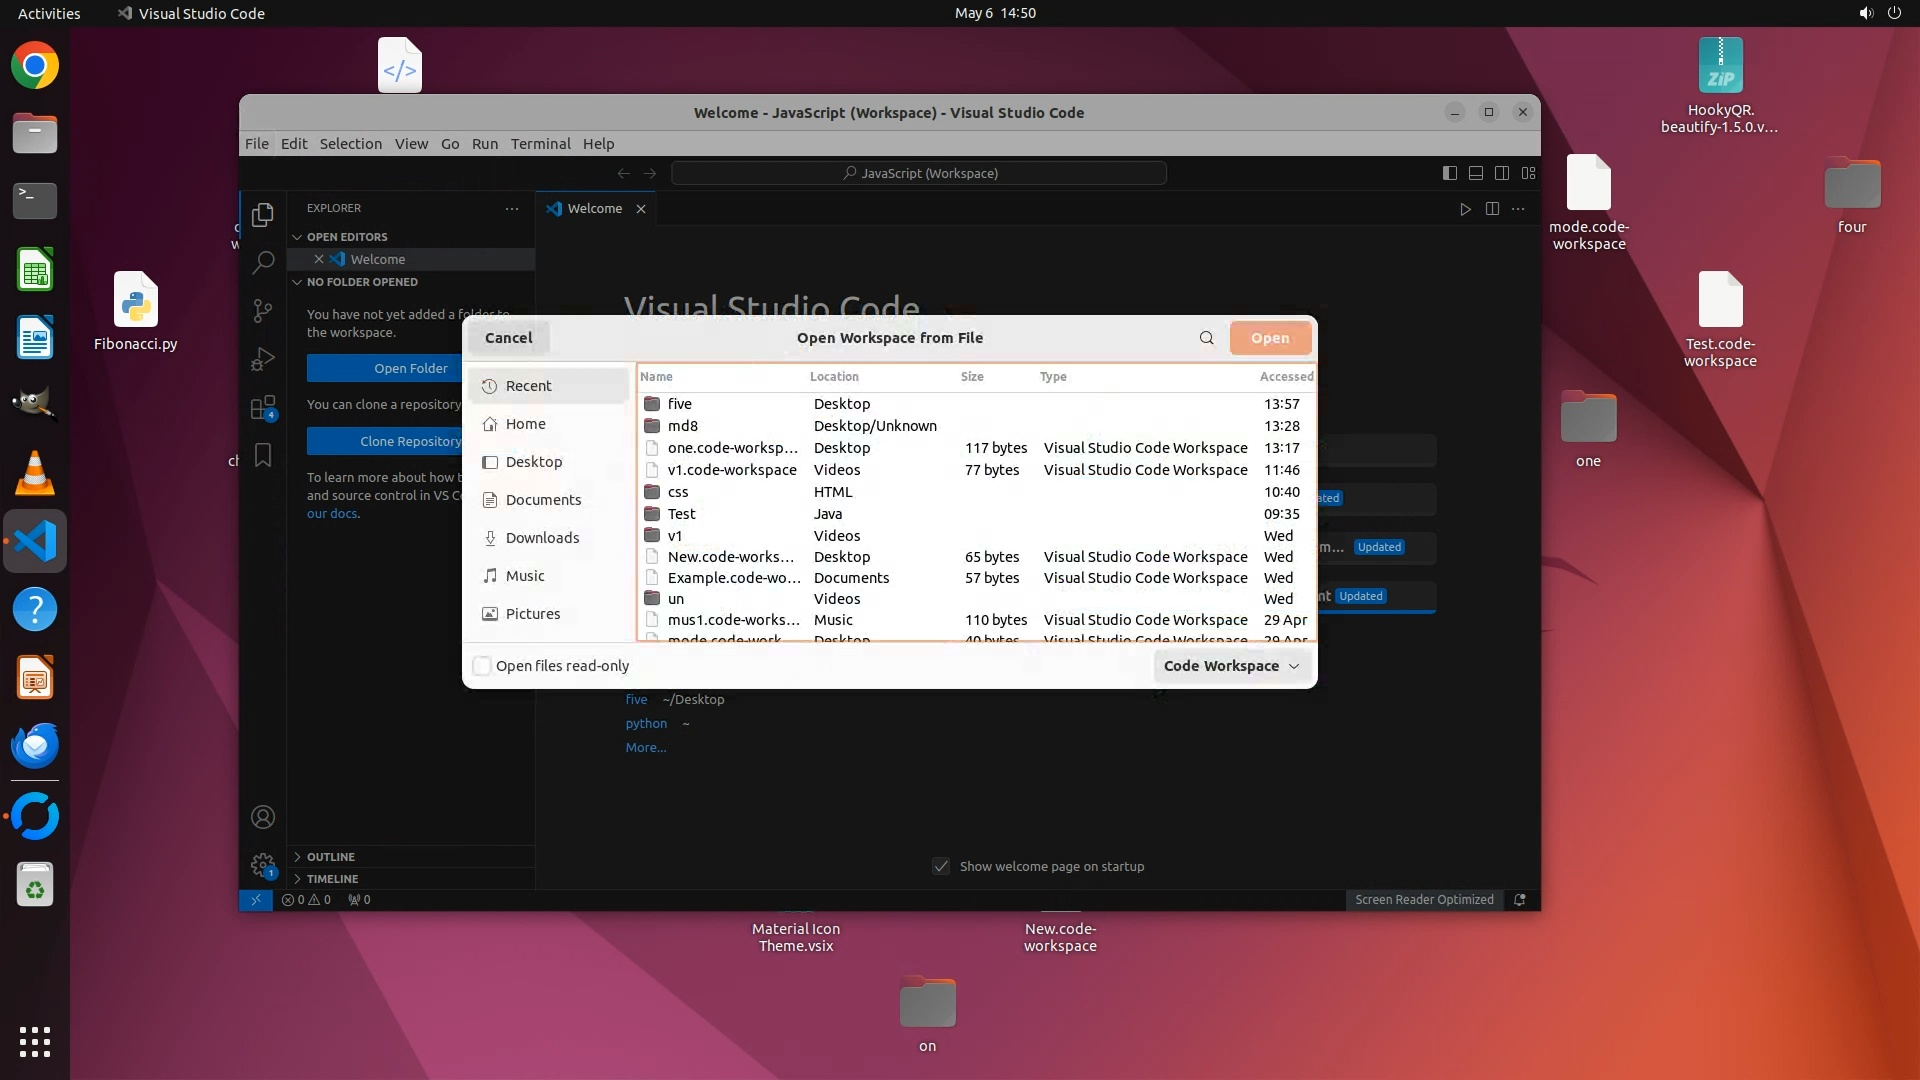Open the Extensions view icon
Screen dimensions: 1920x1080
(x=263, y=407)
